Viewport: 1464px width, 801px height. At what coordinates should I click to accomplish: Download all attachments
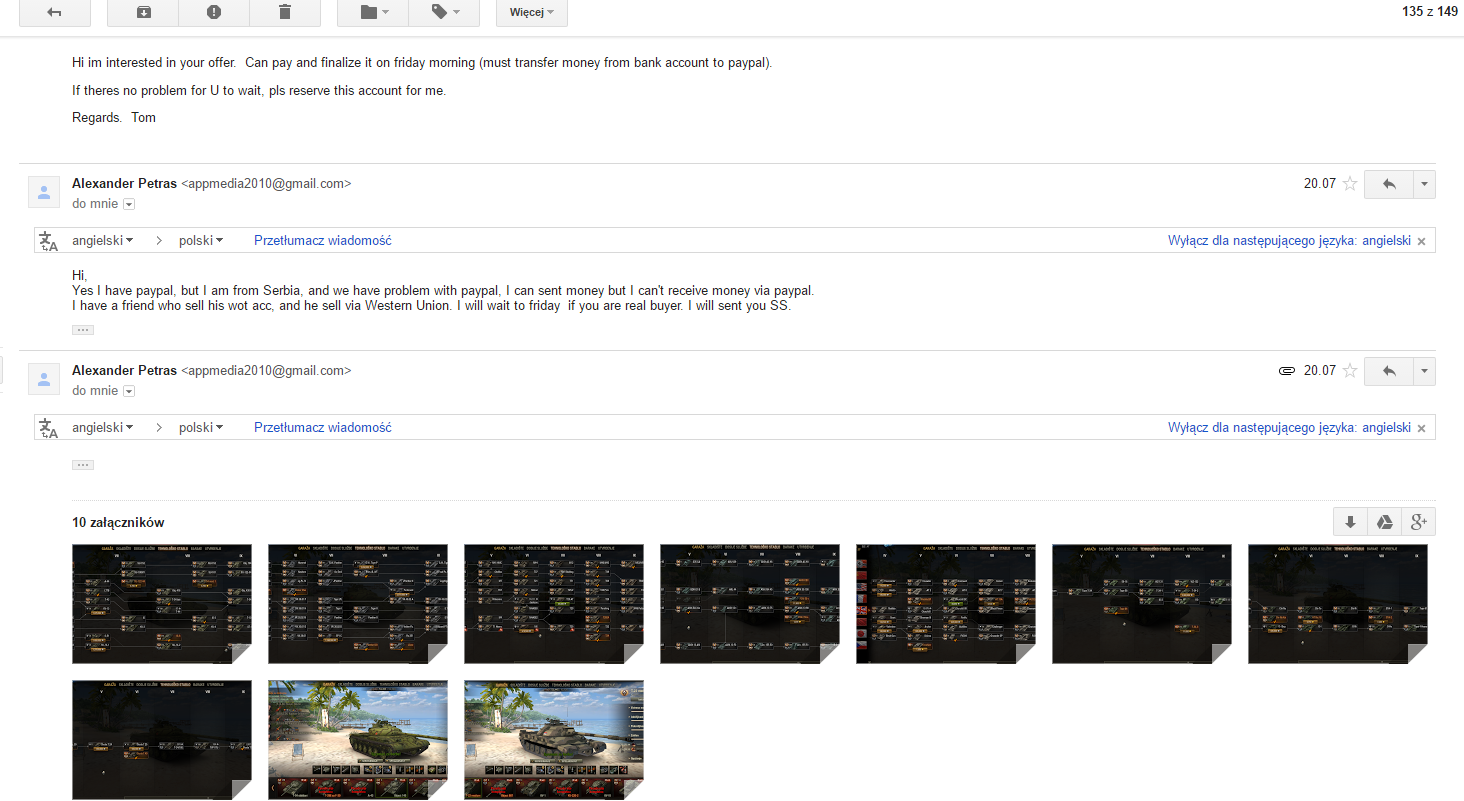(x=1350, y=522)
